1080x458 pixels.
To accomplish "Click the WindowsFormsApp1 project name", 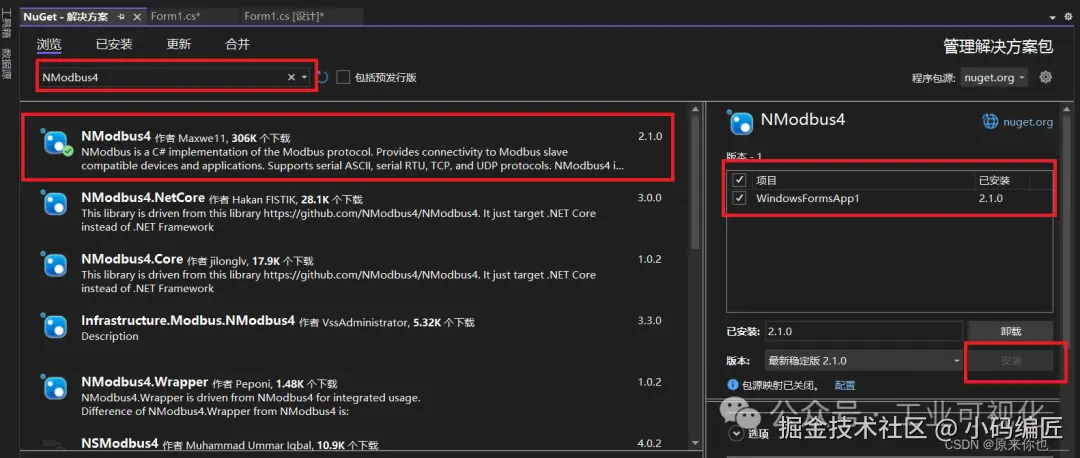I will pos(807,198).
